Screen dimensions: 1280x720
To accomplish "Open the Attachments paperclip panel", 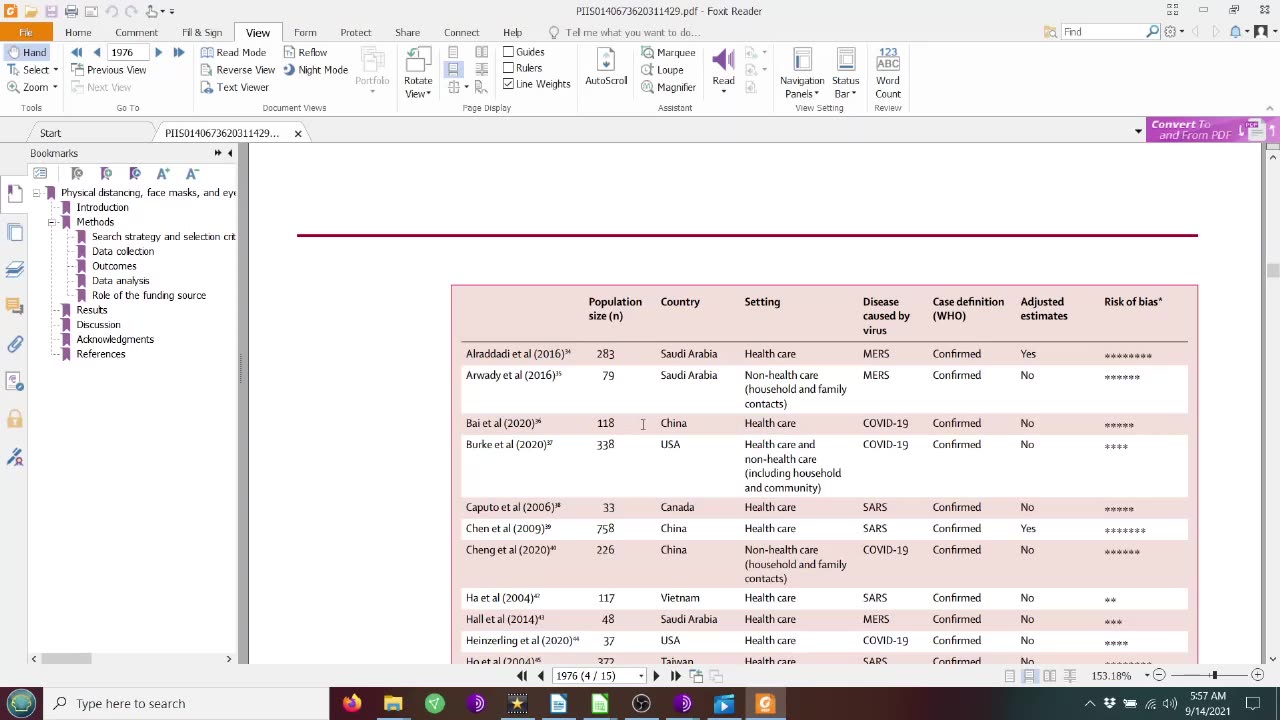I will click(x=14, y=344).
